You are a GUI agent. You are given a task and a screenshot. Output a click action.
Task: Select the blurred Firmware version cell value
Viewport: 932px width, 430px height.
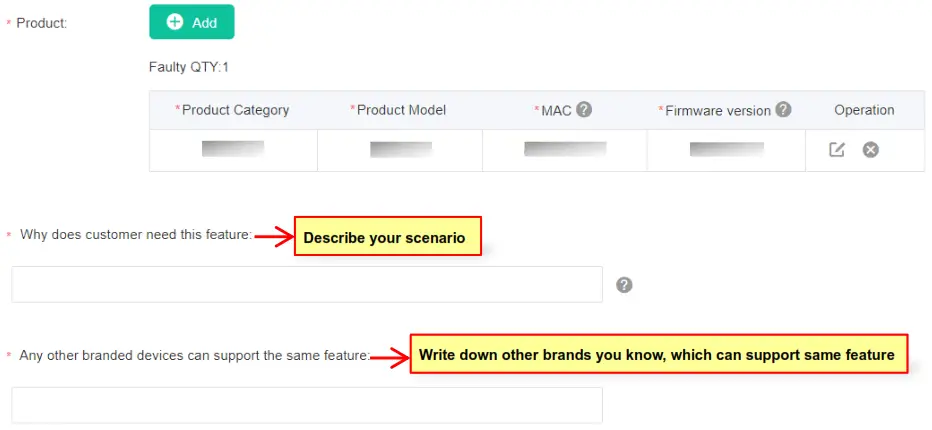point(727,149)
